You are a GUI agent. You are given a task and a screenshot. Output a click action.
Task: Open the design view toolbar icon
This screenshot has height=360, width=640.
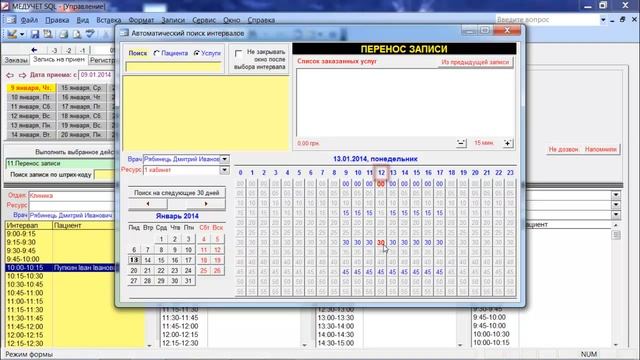(x=12, y=34)
